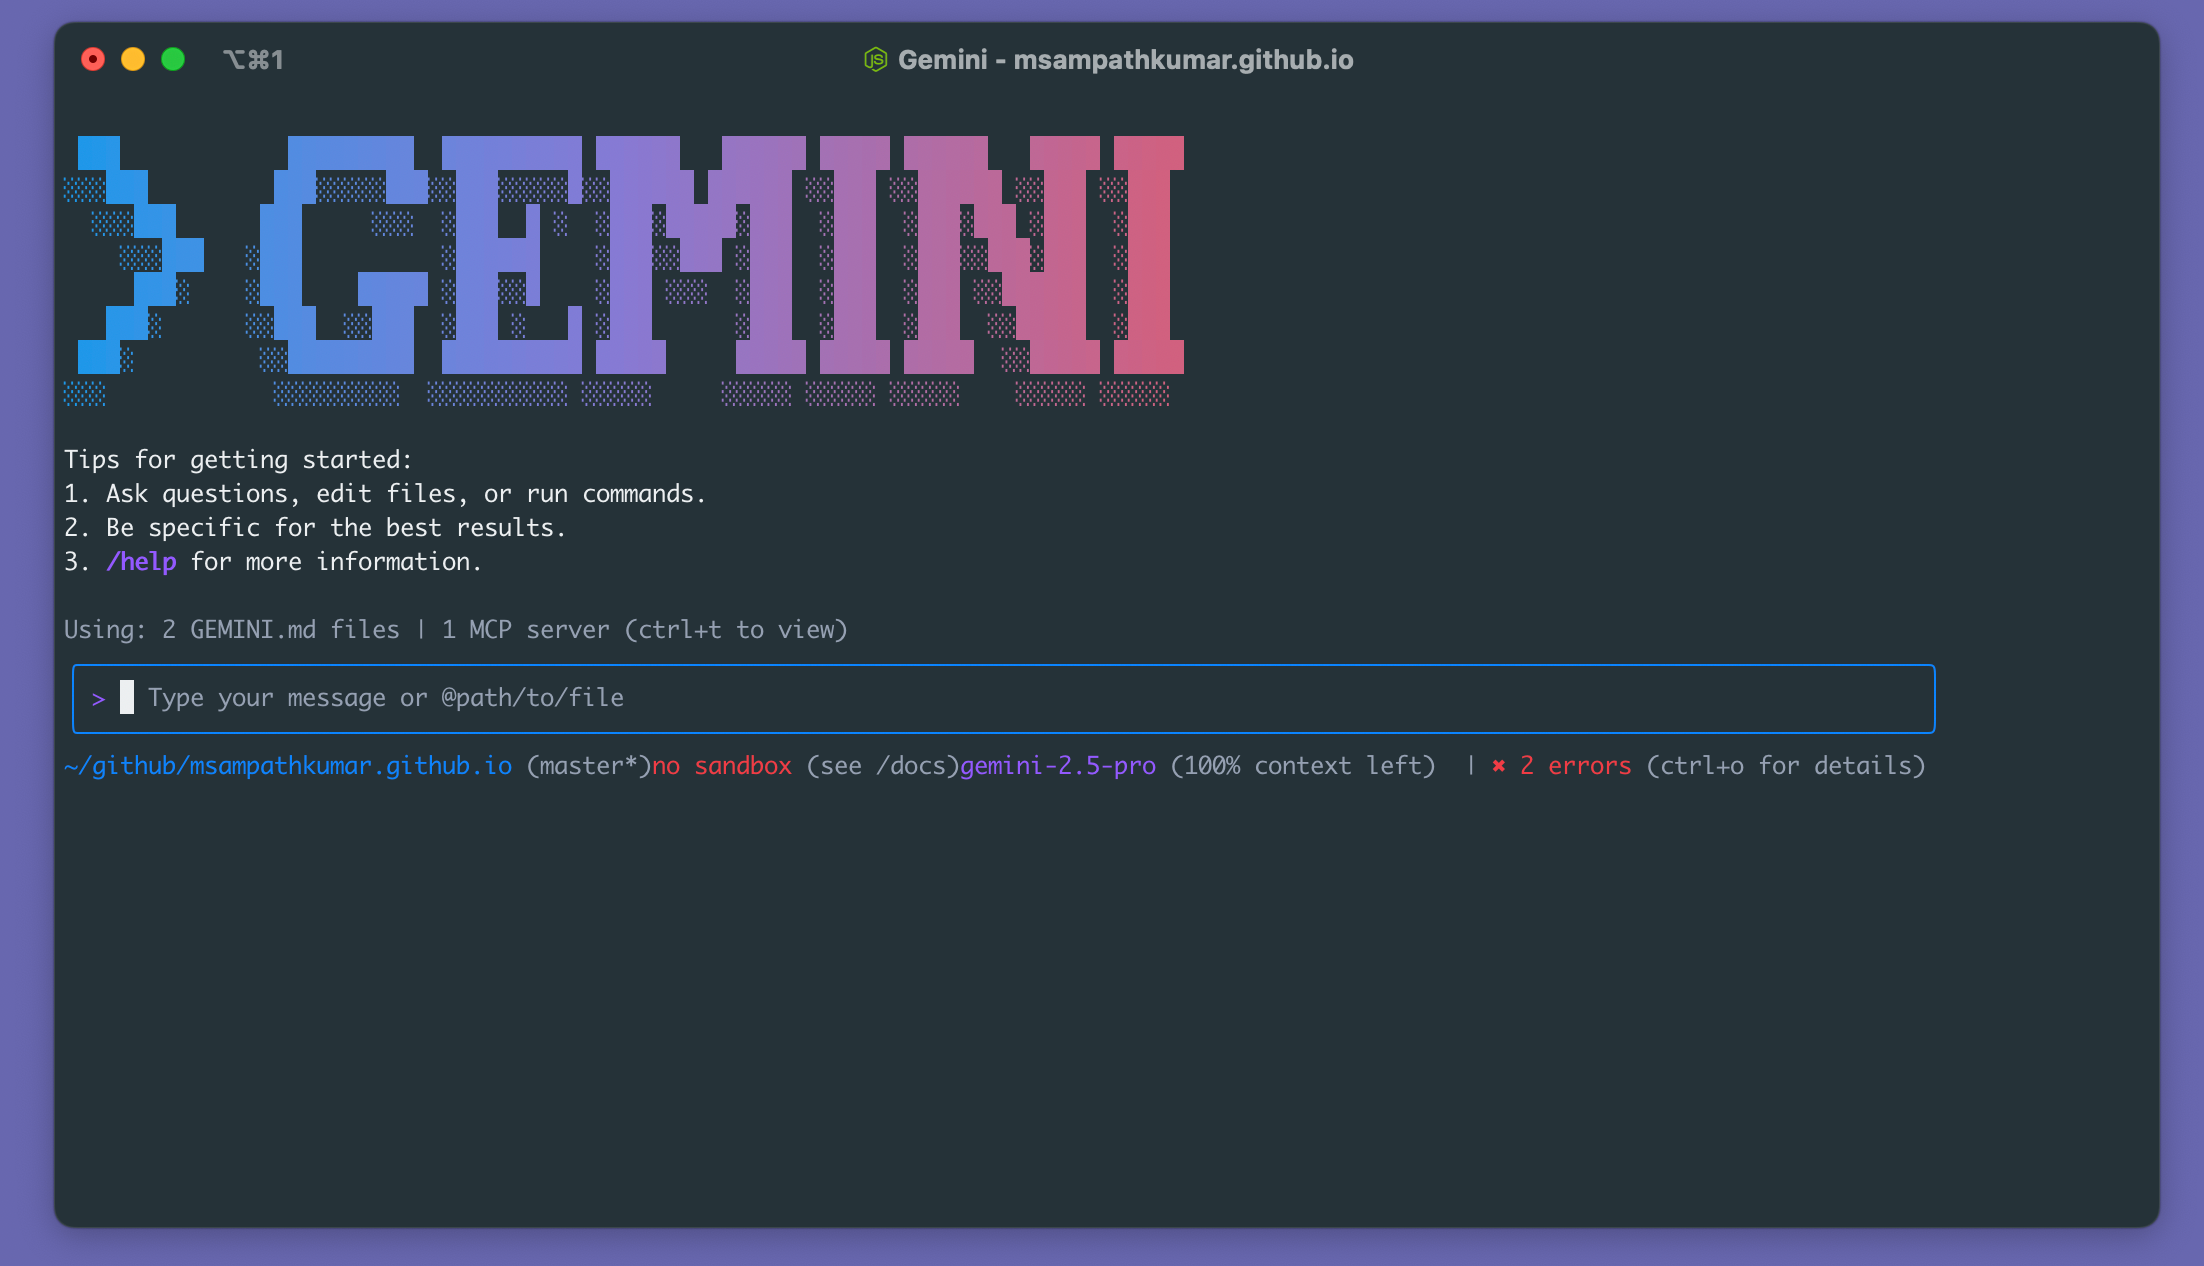This screenshot has height=1266, width=2204.
Task: Click the green maximize window button
Action: (x=173, y=60)
